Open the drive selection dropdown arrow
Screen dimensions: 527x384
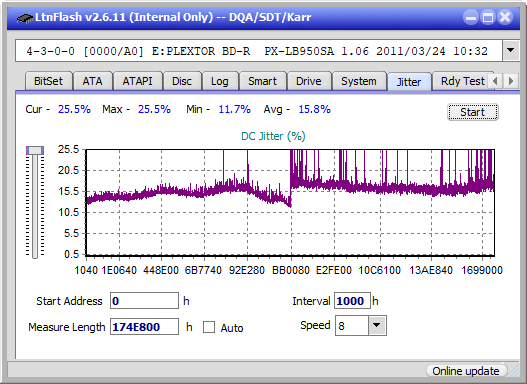(x=511, y=51)
